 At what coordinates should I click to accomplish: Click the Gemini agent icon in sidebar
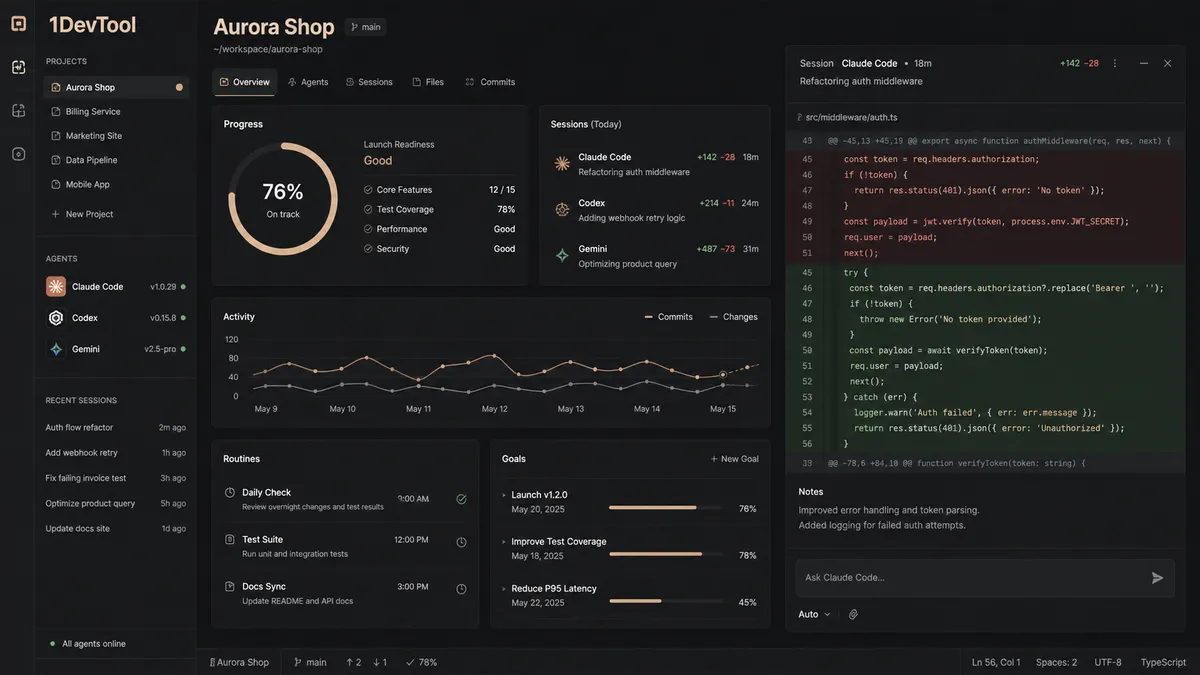click(x=56, y=349)
